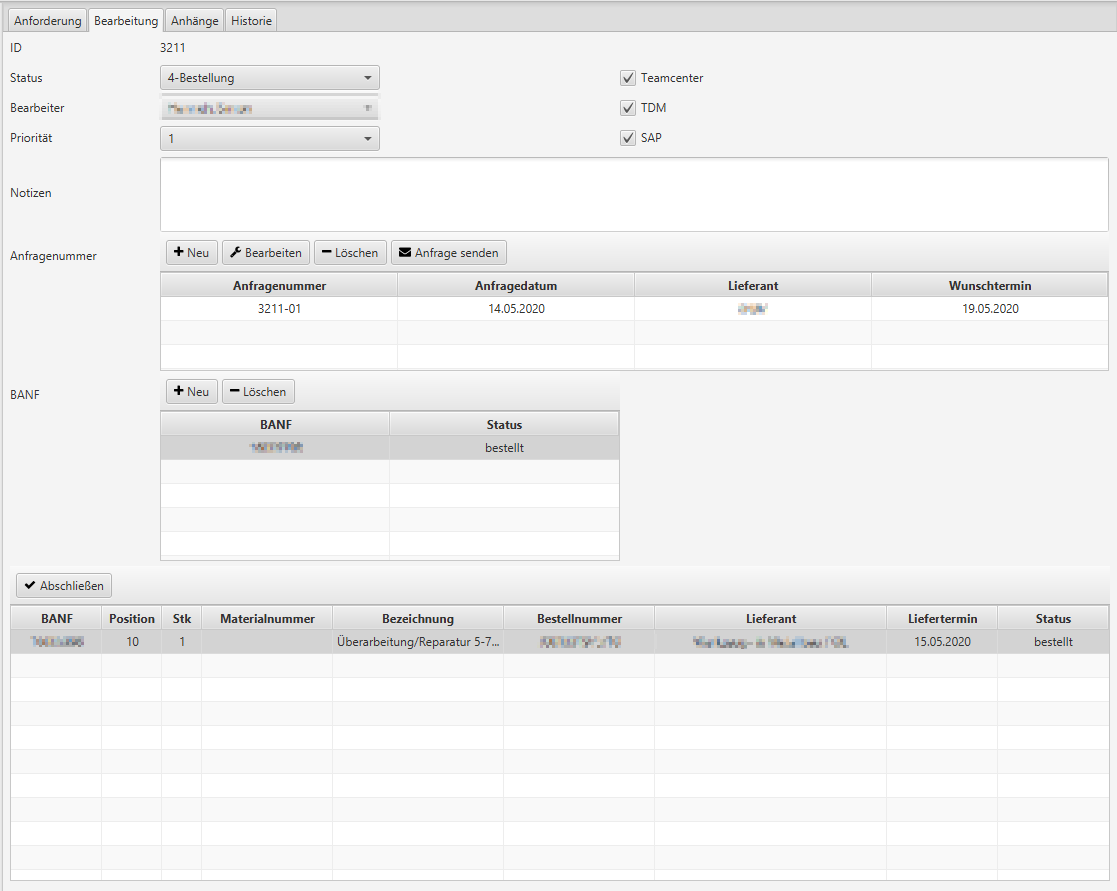Click the minus icon on BANF Löschen button

(235, 392)
